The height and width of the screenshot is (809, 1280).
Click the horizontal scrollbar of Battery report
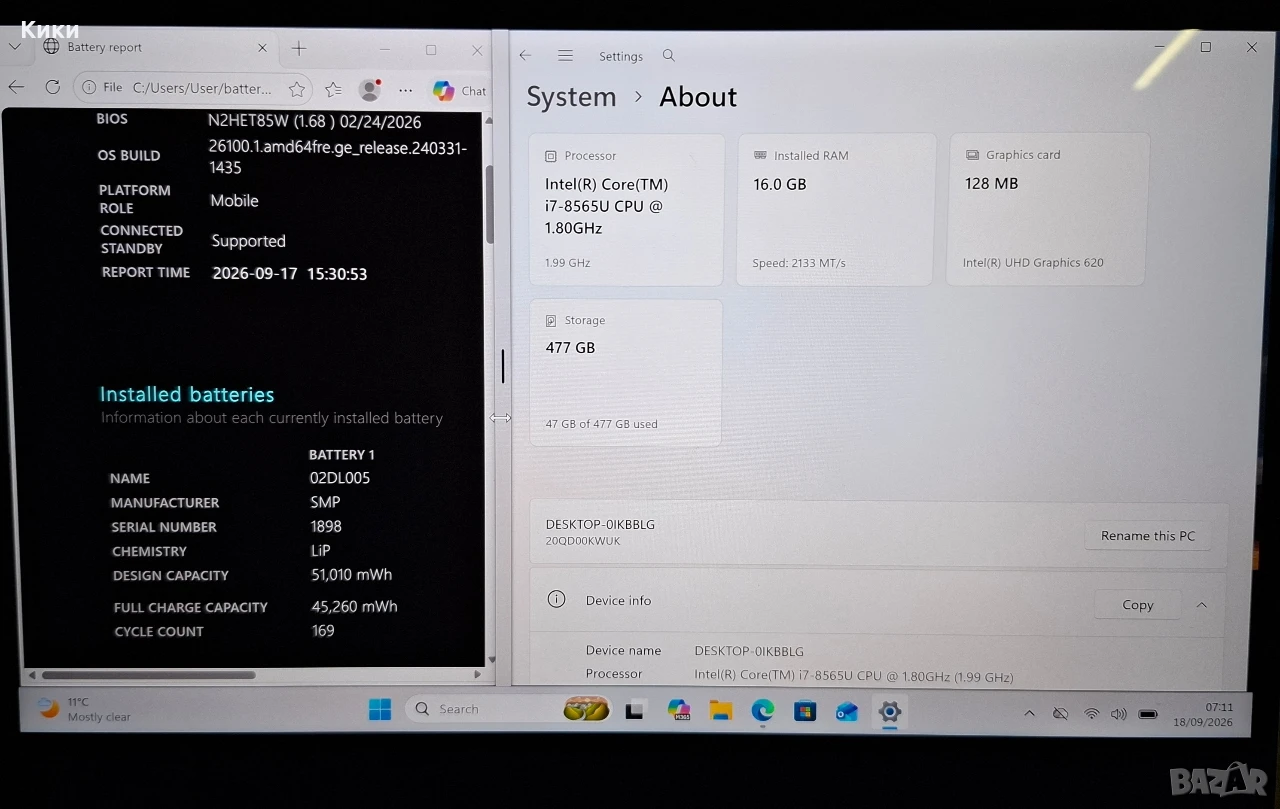pos(148,675)
